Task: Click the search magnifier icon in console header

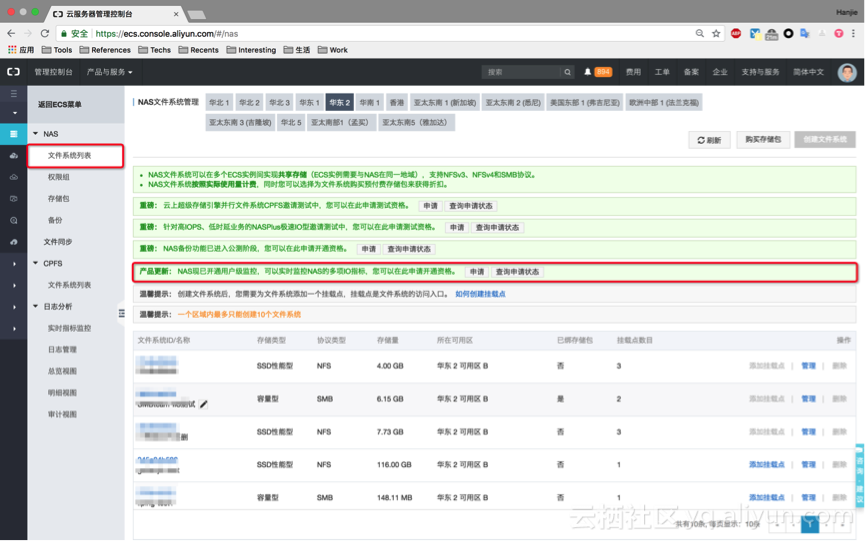Action: (x=567, y=72)
